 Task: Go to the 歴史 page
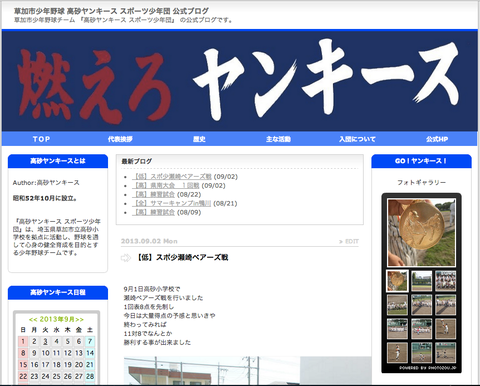coord(199,139)
